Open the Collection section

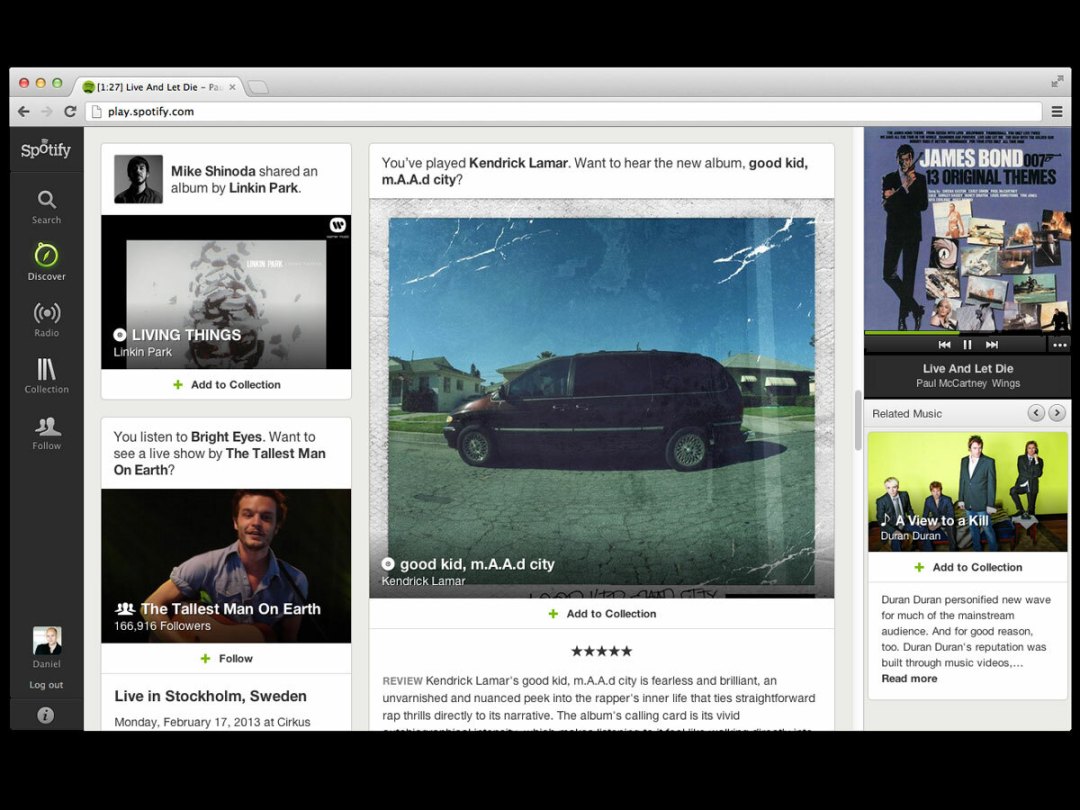point(46,376)
